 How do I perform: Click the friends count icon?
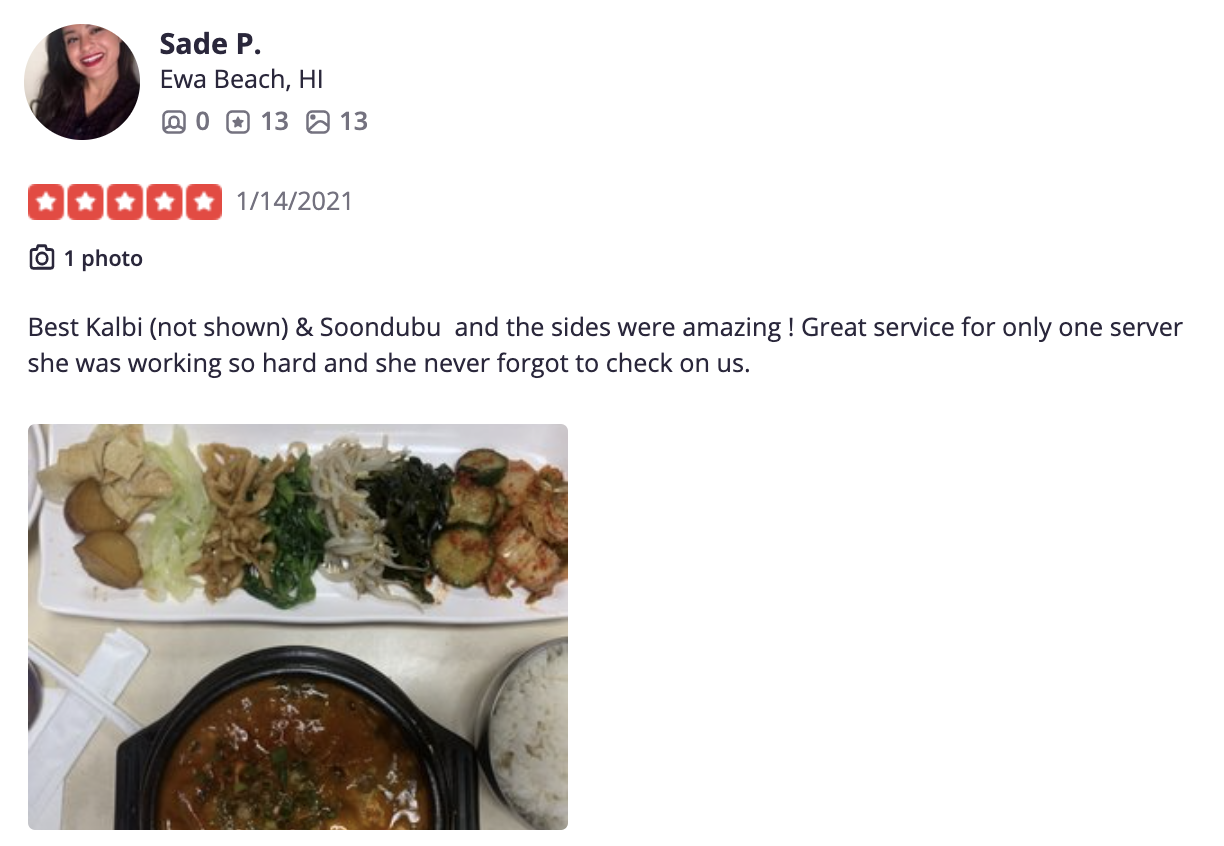pos(173,122)
